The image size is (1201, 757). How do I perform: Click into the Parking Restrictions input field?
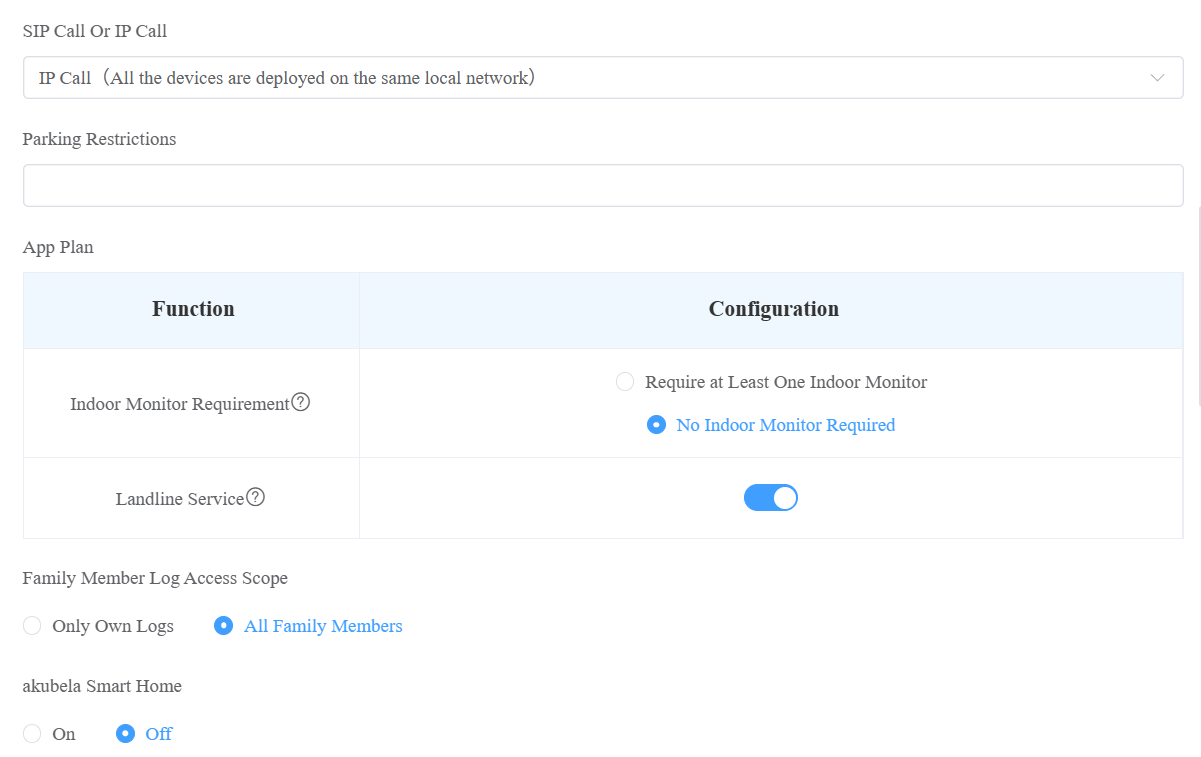click(603, 186)
